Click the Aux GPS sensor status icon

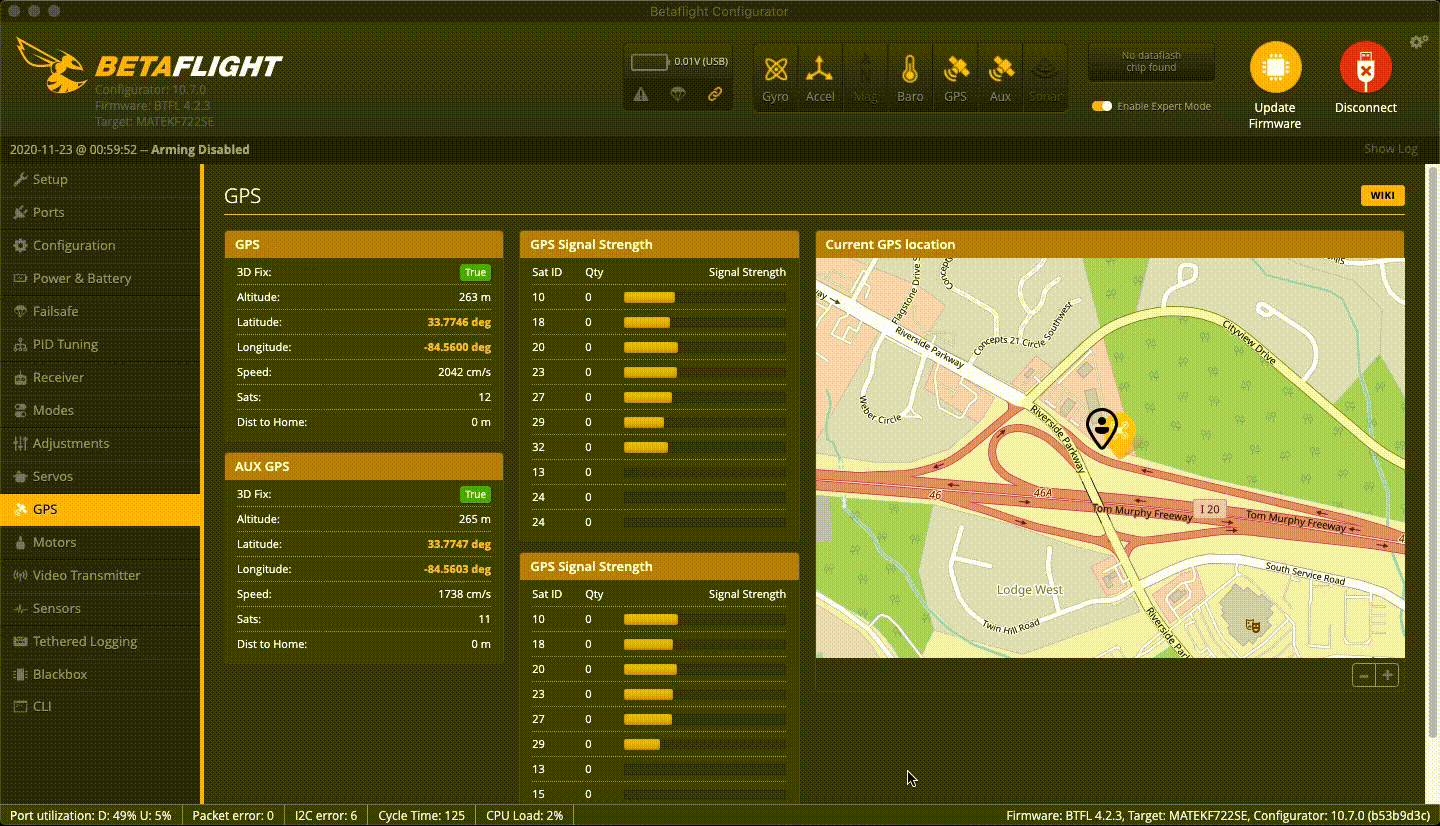click(x=1000, y=77)
